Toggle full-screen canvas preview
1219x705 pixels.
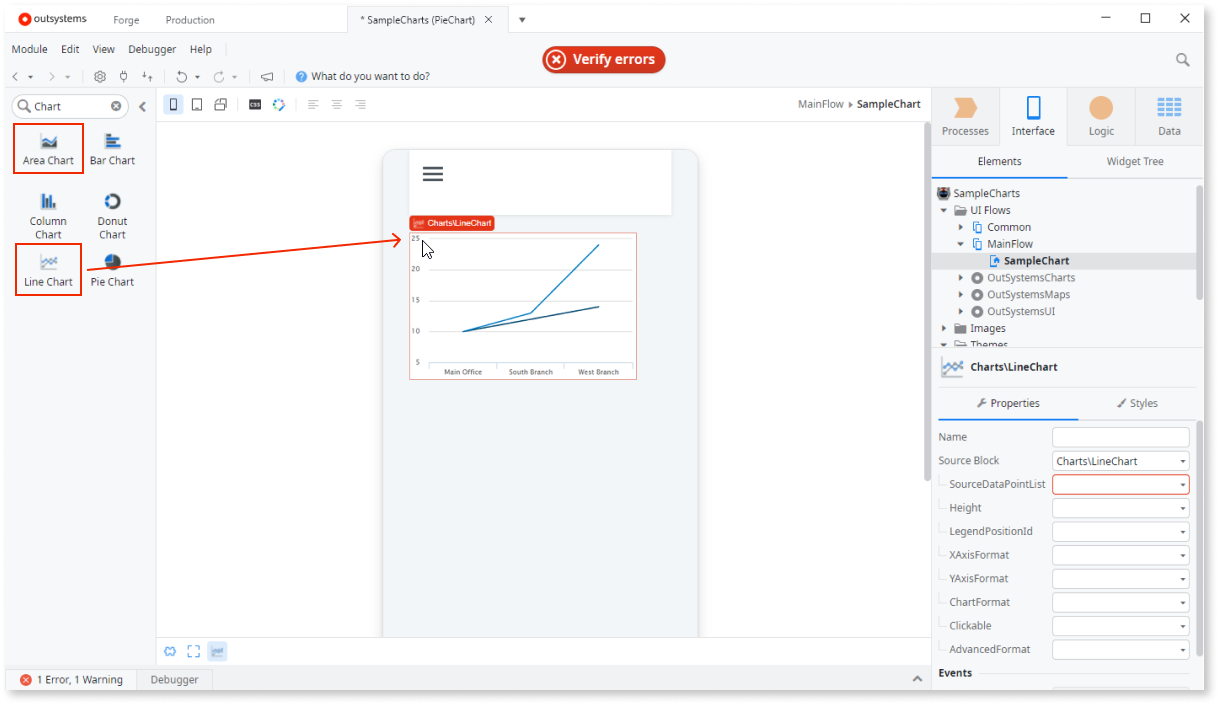[193, 651]
